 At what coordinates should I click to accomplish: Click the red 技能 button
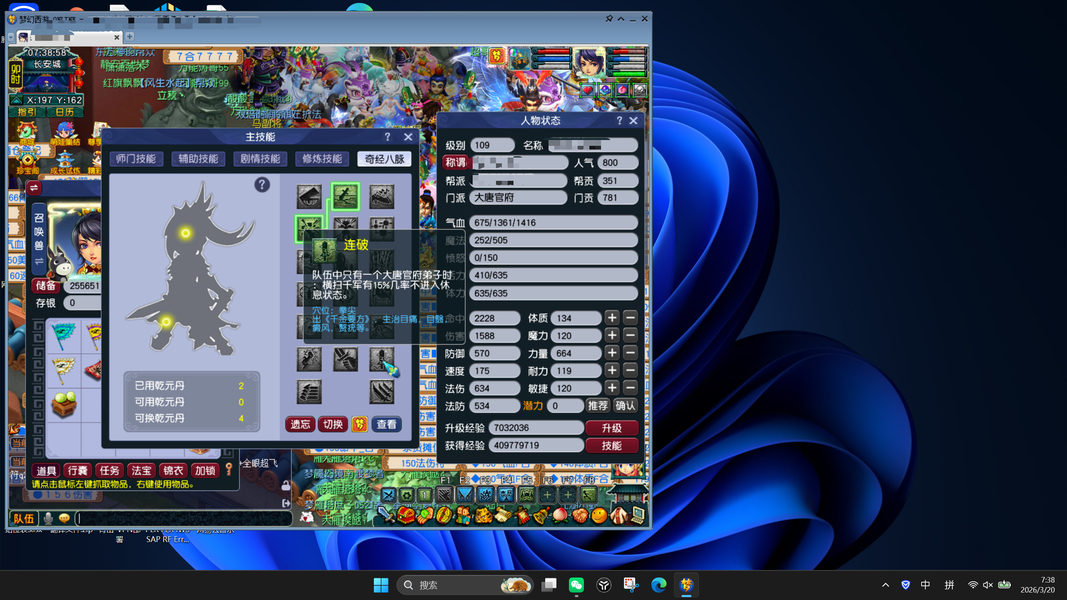click(x=612, y=446)
